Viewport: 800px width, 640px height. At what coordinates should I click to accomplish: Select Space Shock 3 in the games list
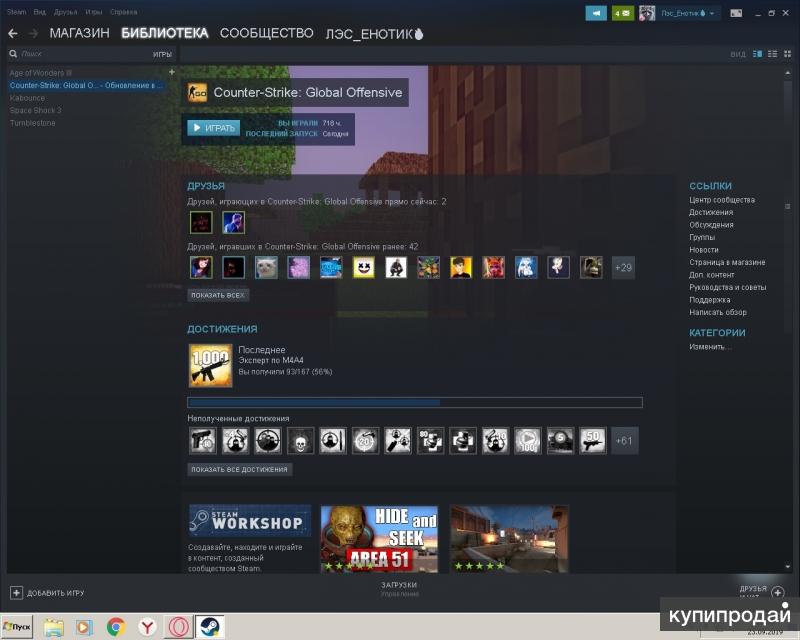[35, 110]
